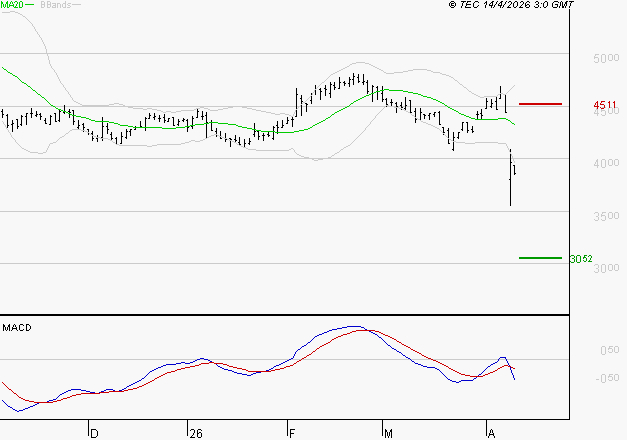Select the green 3052 support line
The width and height of the screenshot is (627, 440).
pyautogui.click(x=541, y=258)
